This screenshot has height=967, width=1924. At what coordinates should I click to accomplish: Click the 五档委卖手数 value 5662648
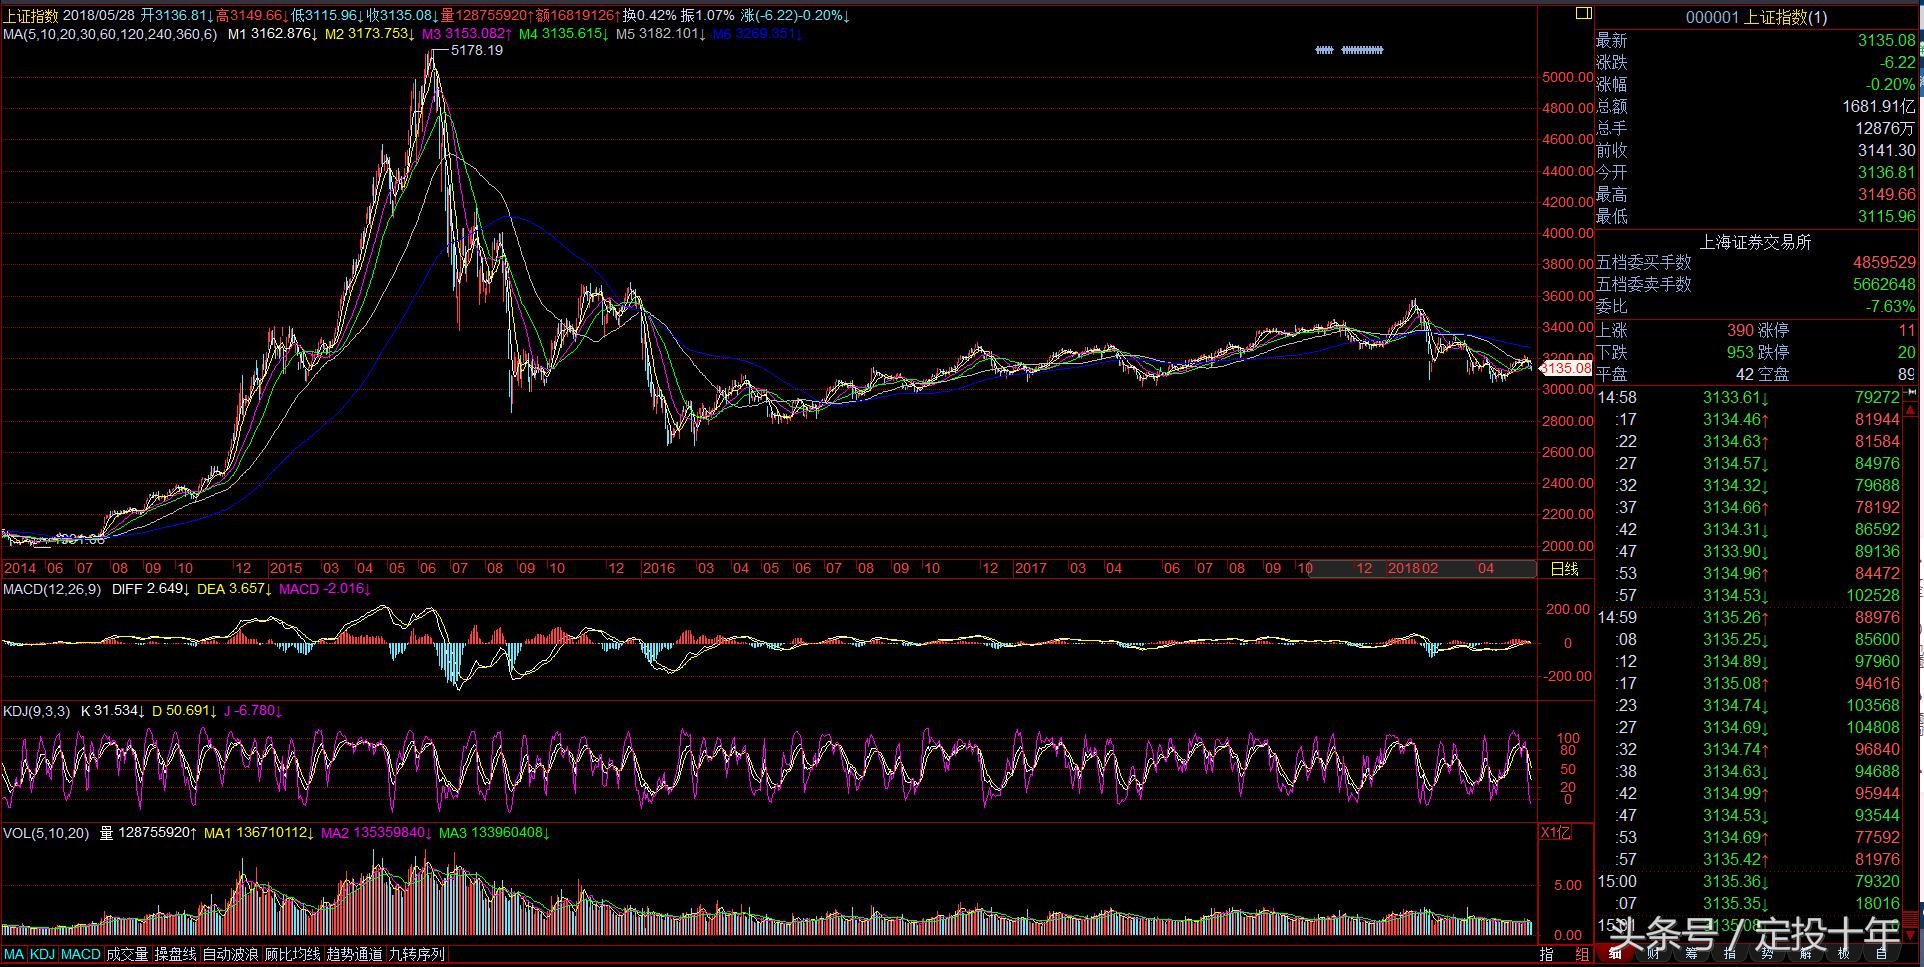pyautogui.click(x=1884, y=284)
